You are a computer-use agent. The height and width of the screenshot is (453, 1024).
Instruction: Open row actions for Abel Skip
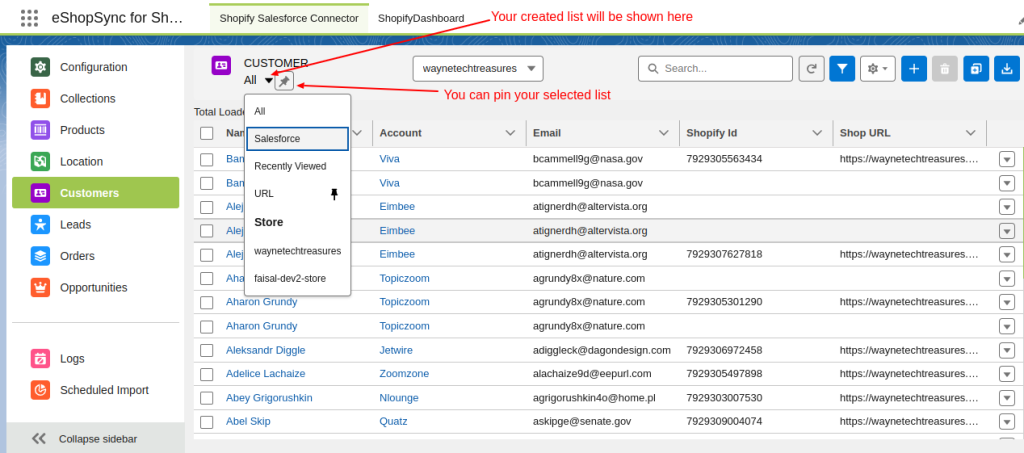(1006, 422)
